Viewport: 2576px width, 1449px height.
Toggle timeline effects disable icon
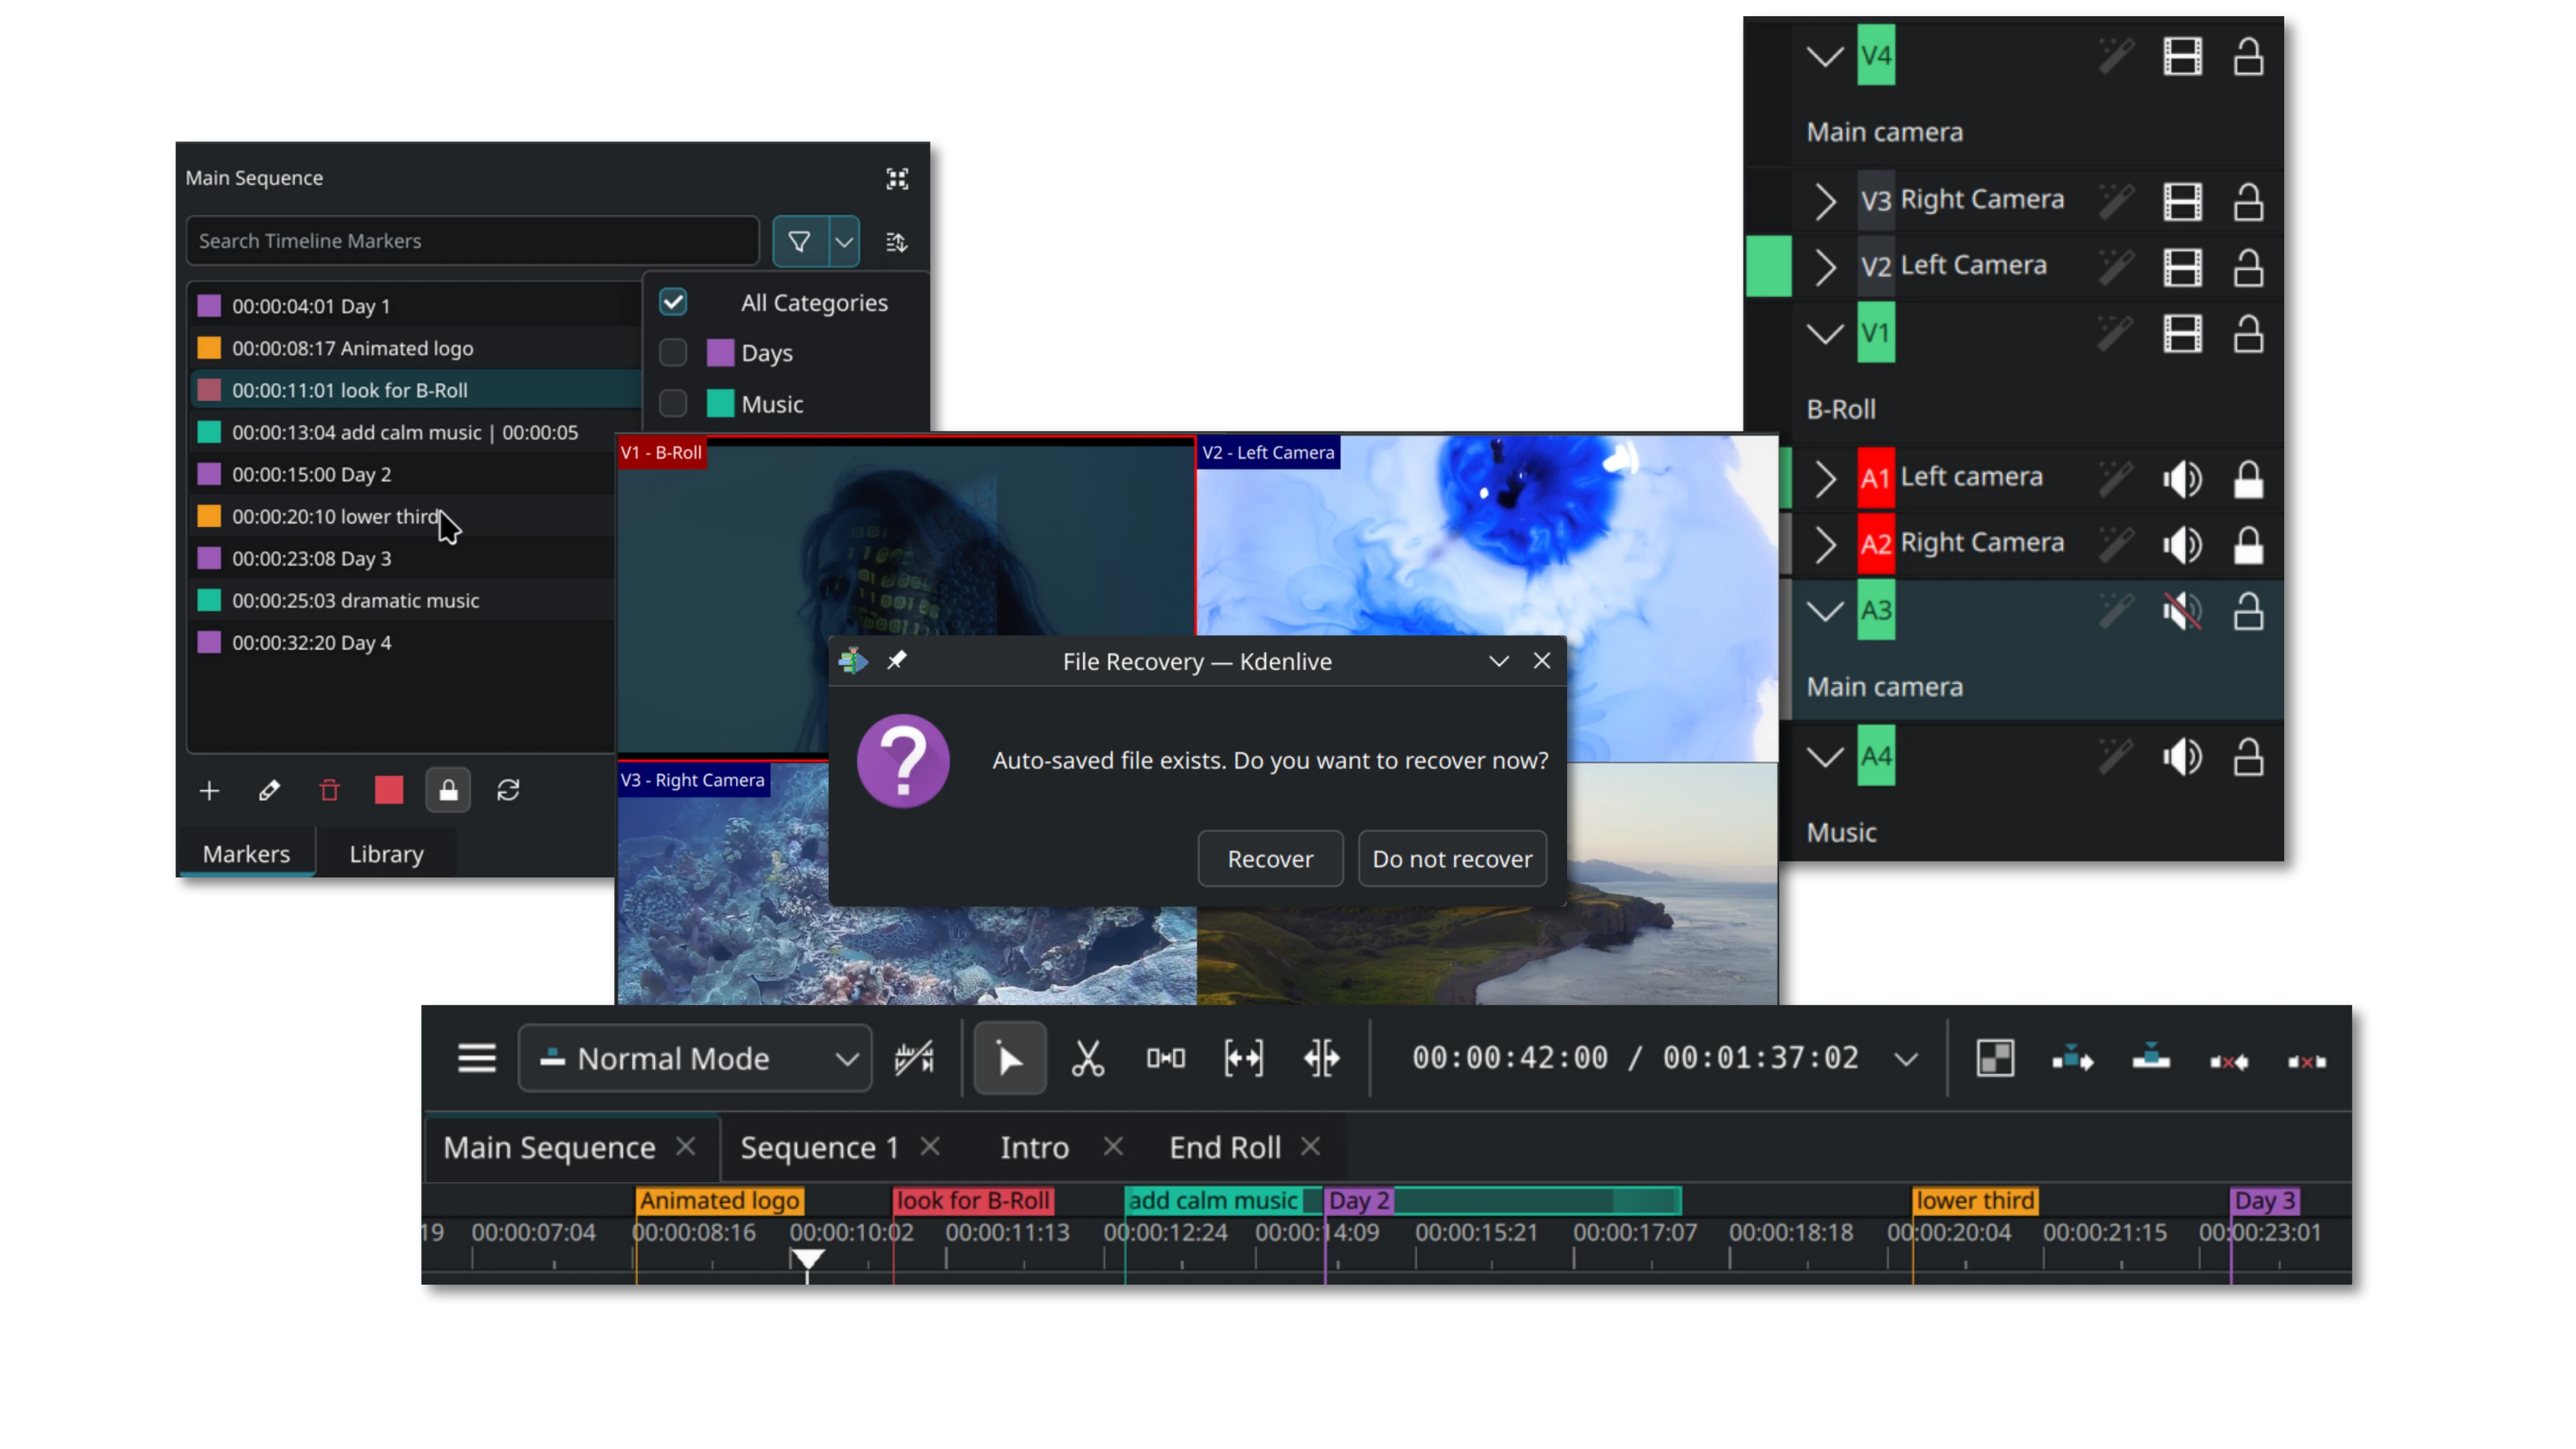[x=914, y=1058]
